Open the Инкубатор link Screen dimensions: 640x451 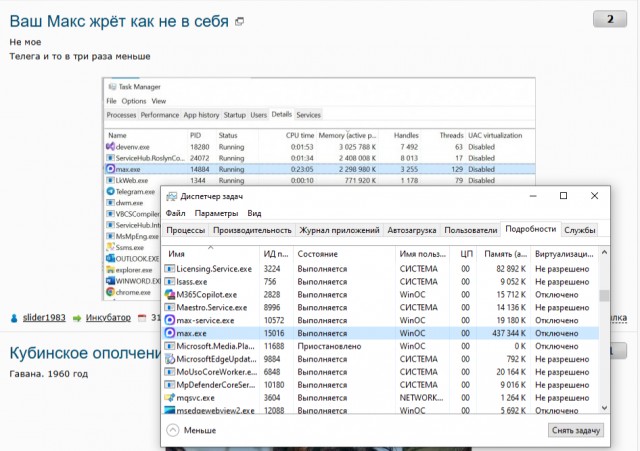108,318
